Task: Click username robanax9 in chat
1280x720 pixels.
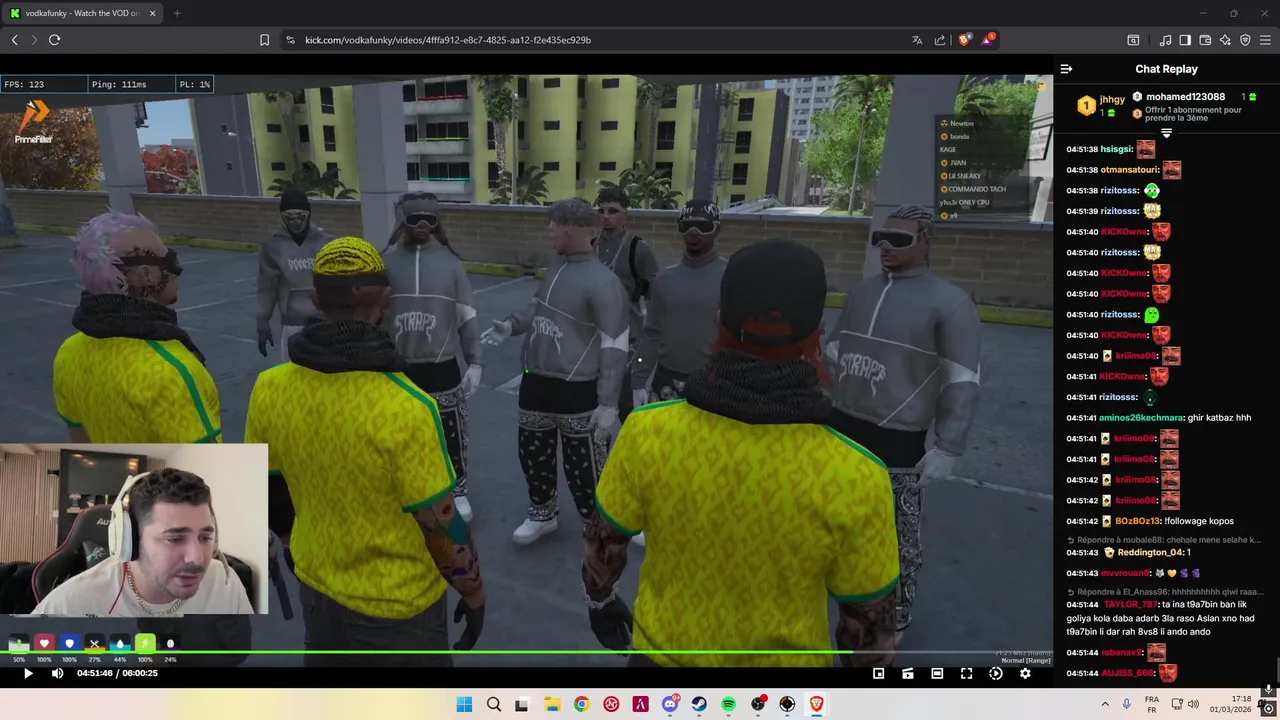Action: coord(1122,652)
